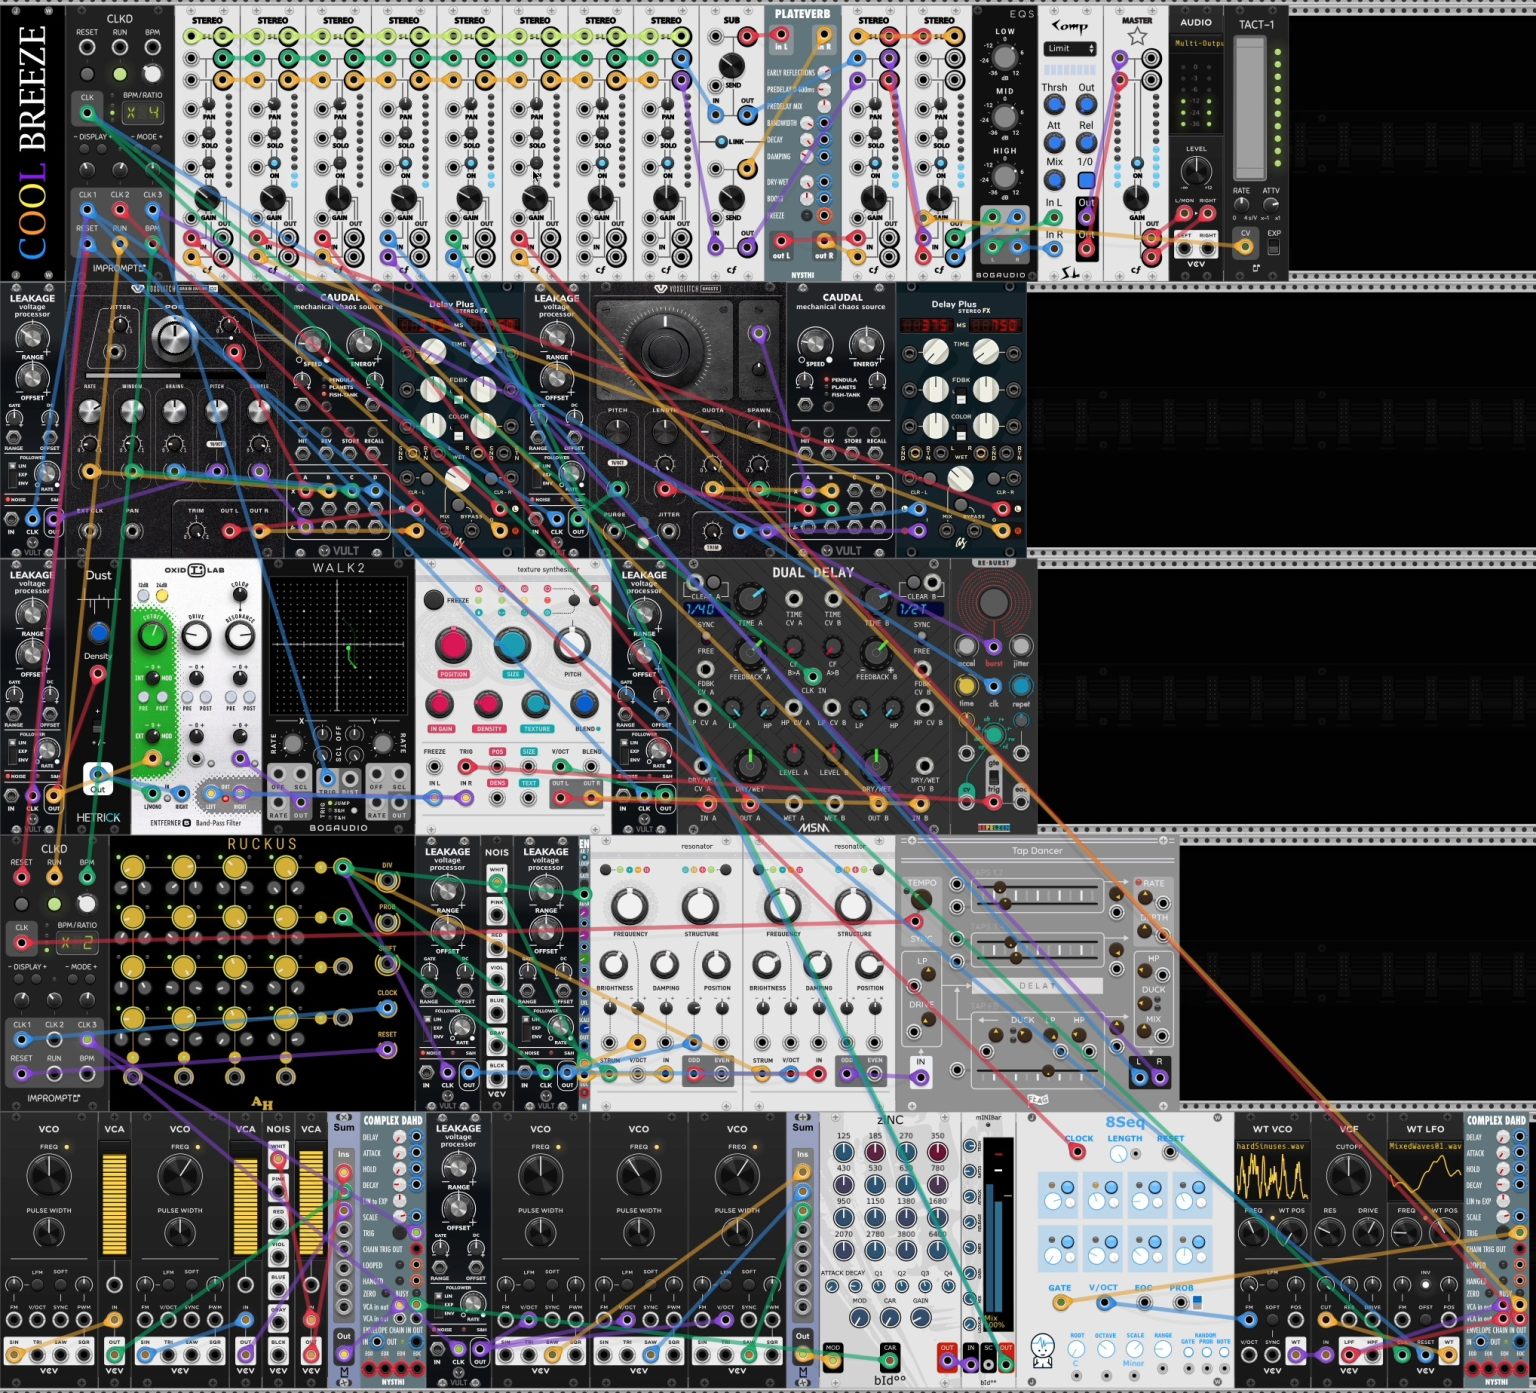1536x1393 pixels.
Task: Open the Limit mode dropdown on Komp
Action: point(1069,49)
